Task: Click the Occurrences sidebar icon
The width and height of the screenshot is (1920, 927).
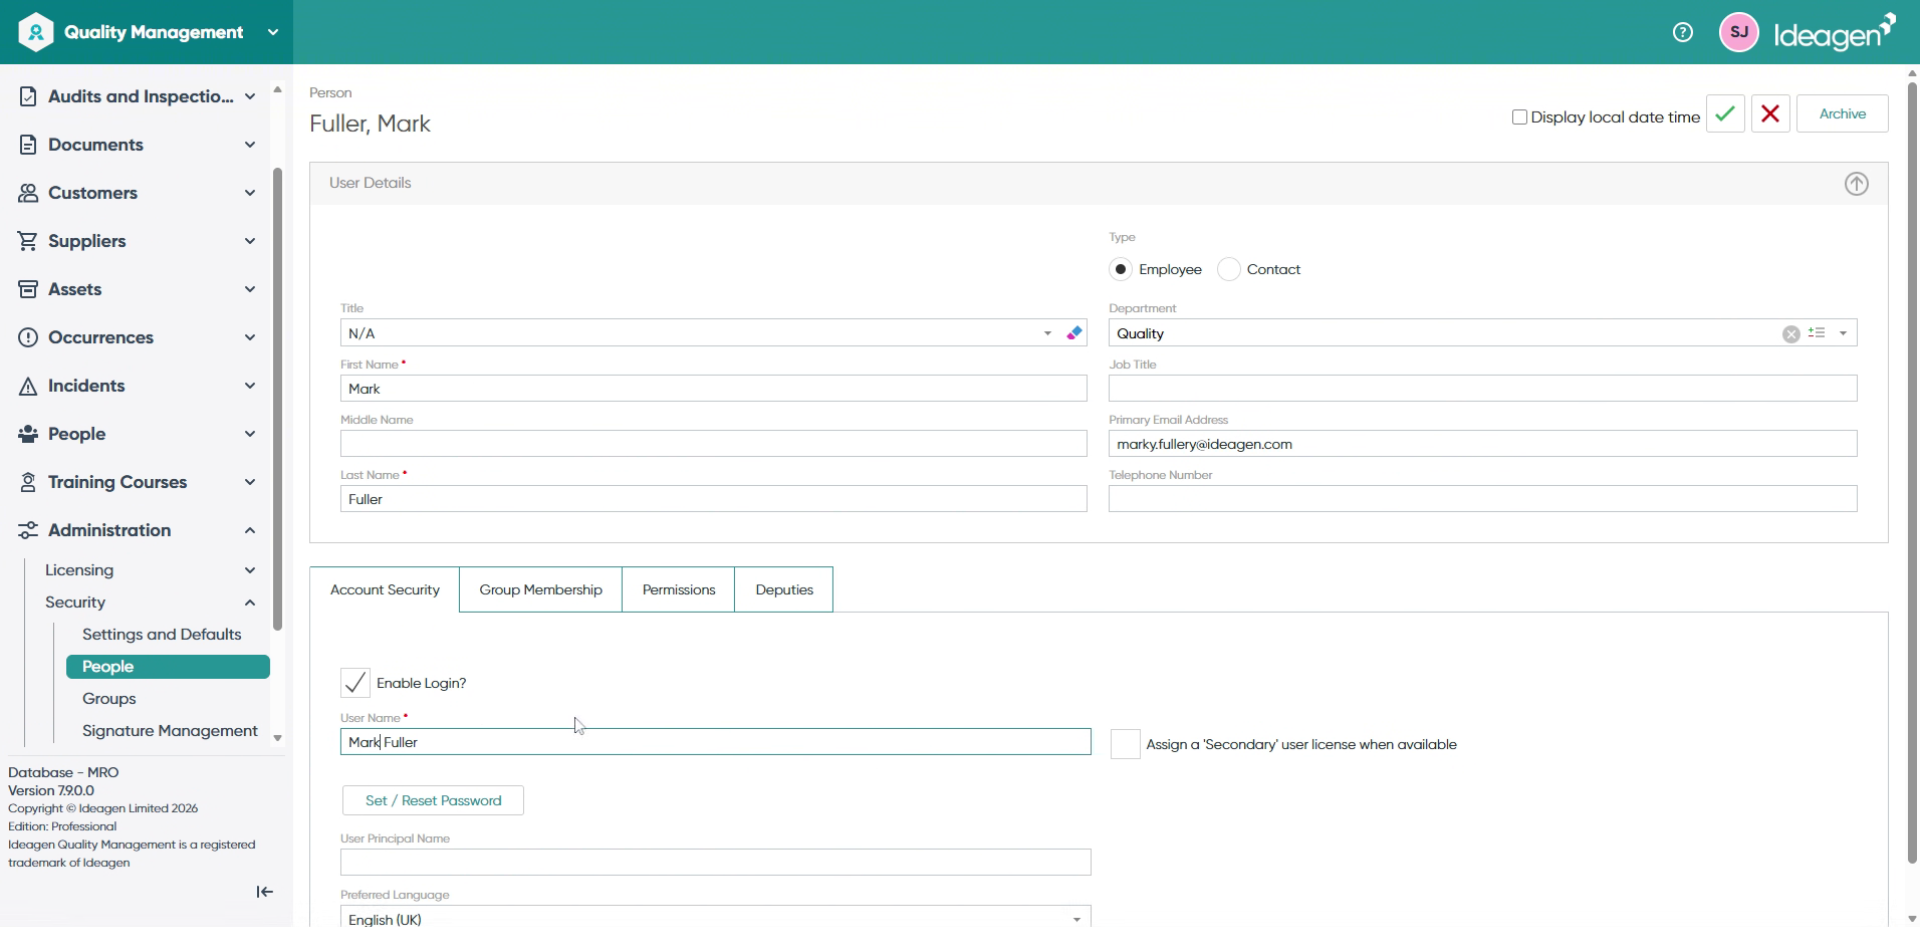Action: pos(28,338)
